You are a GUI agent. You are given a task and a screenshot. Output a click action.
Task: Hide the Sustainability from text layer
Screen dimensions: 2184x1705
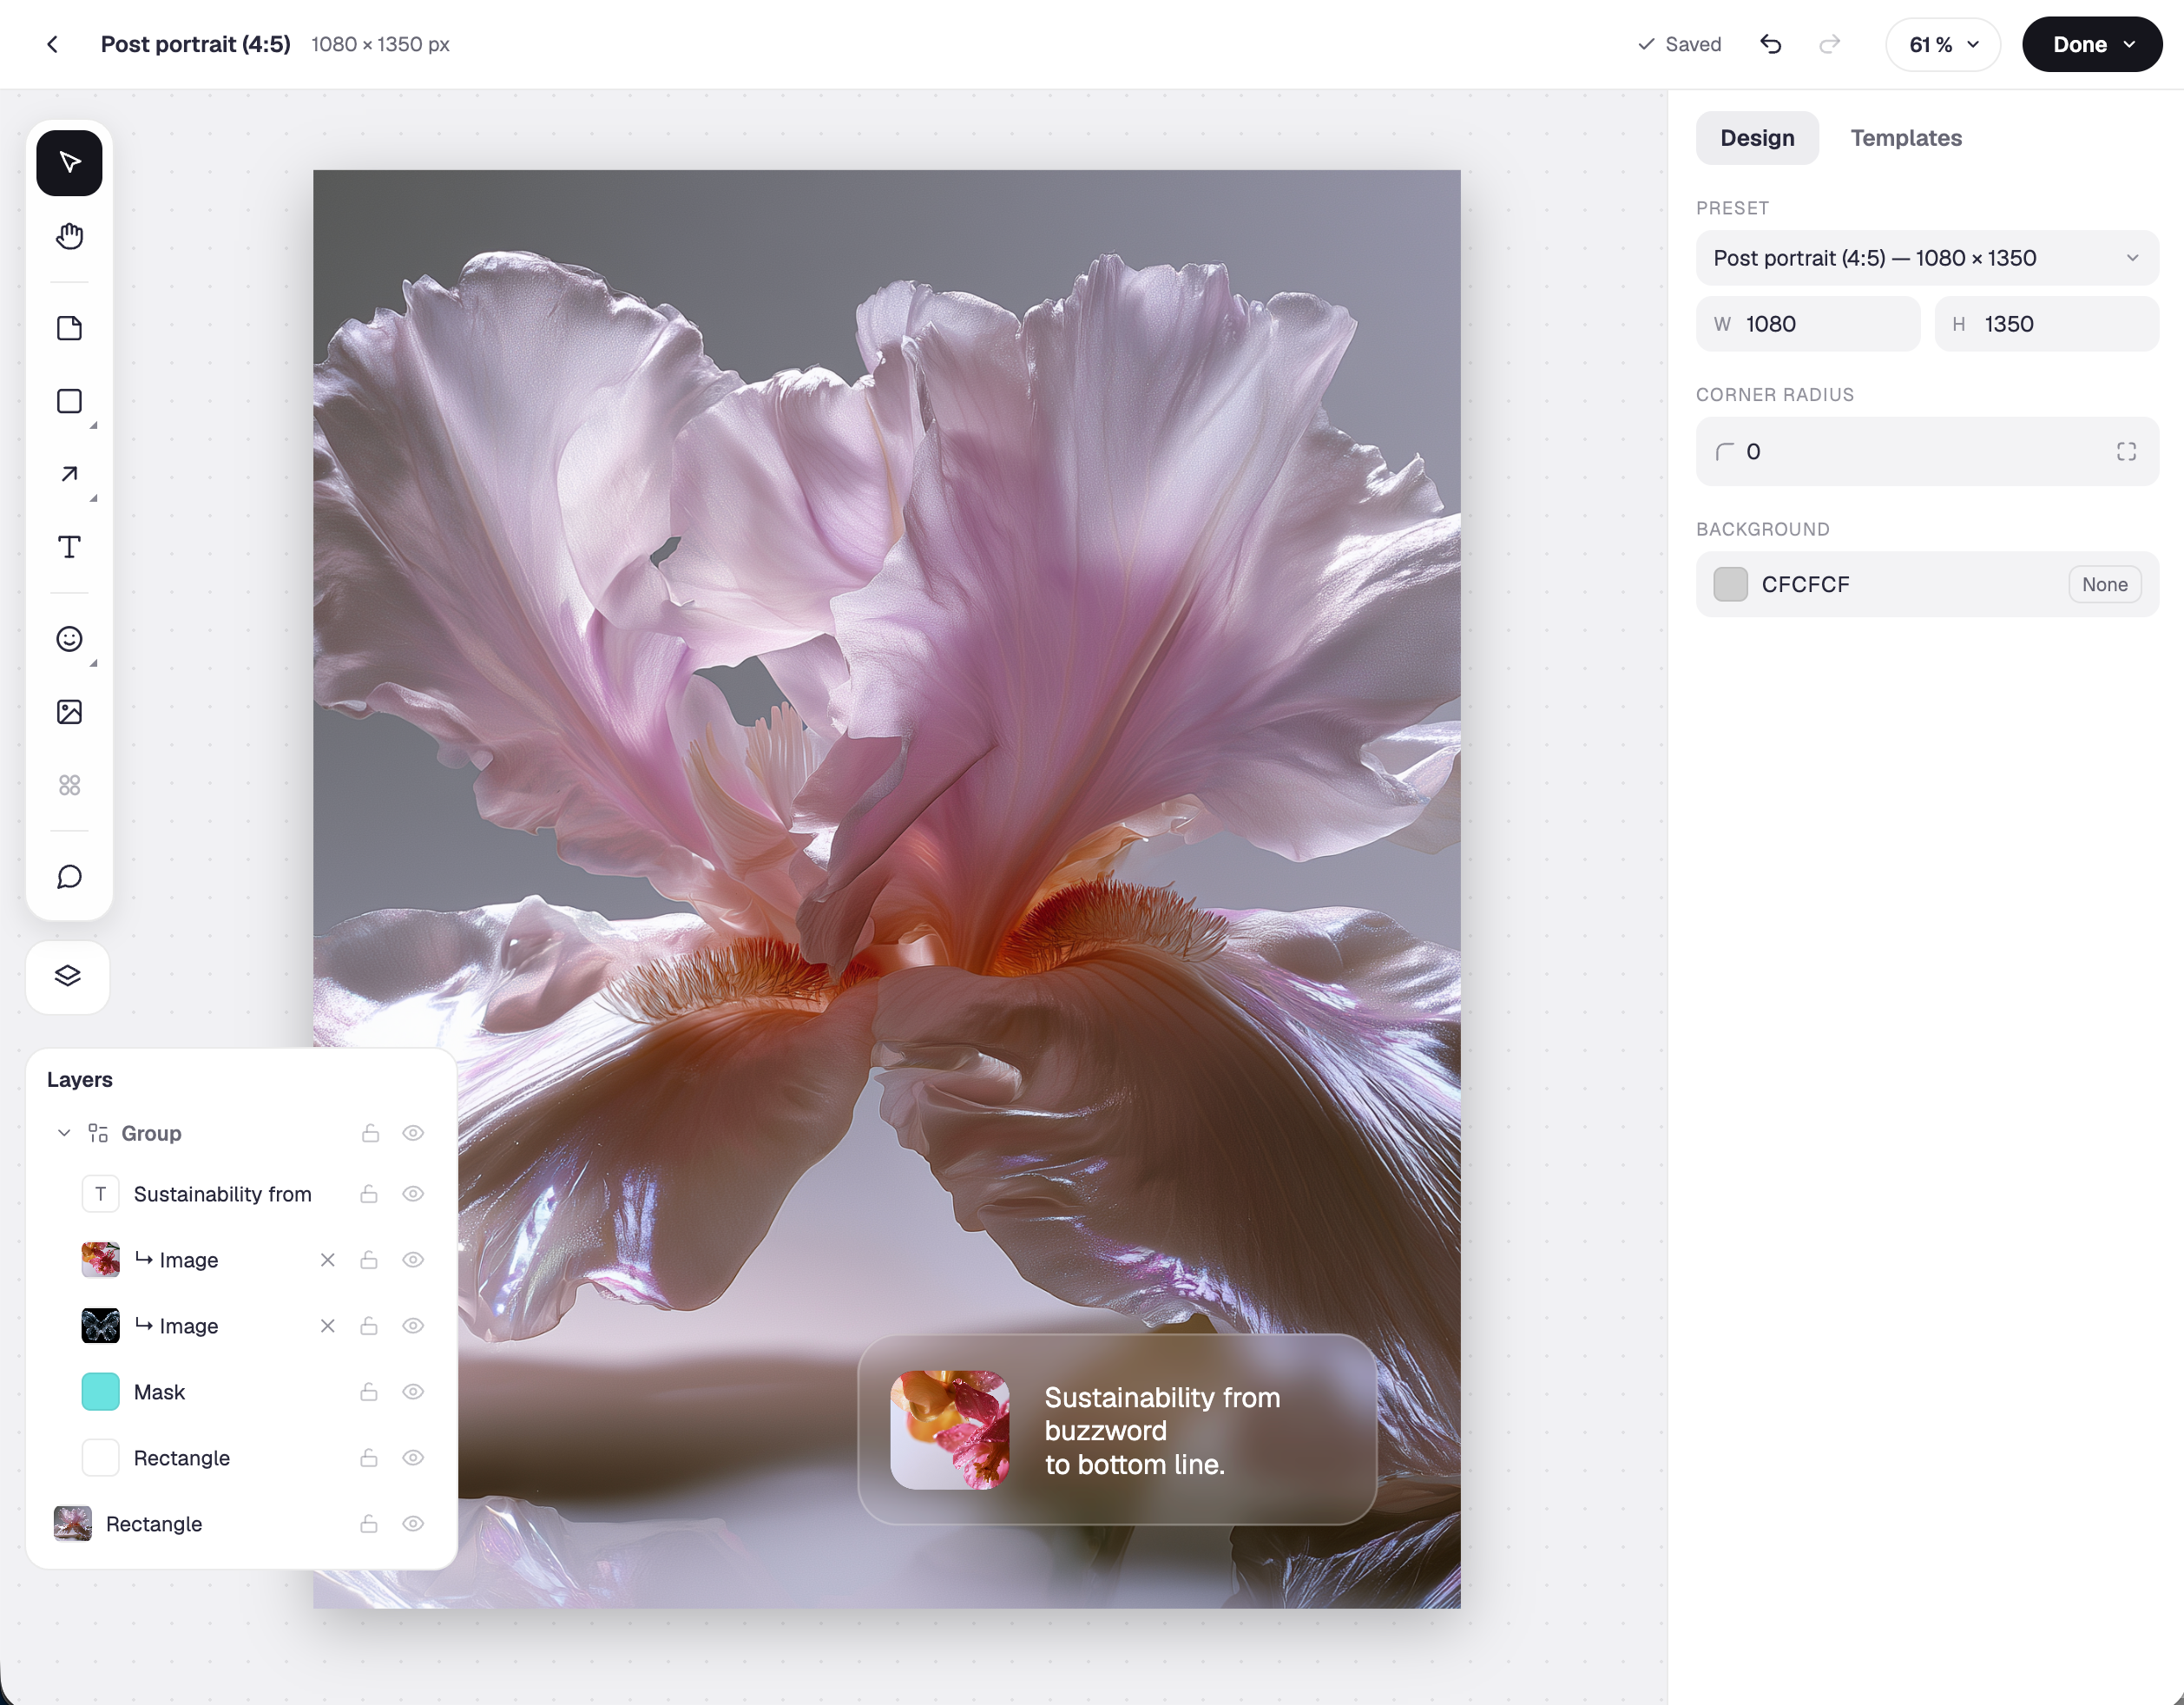(413, 1194)
